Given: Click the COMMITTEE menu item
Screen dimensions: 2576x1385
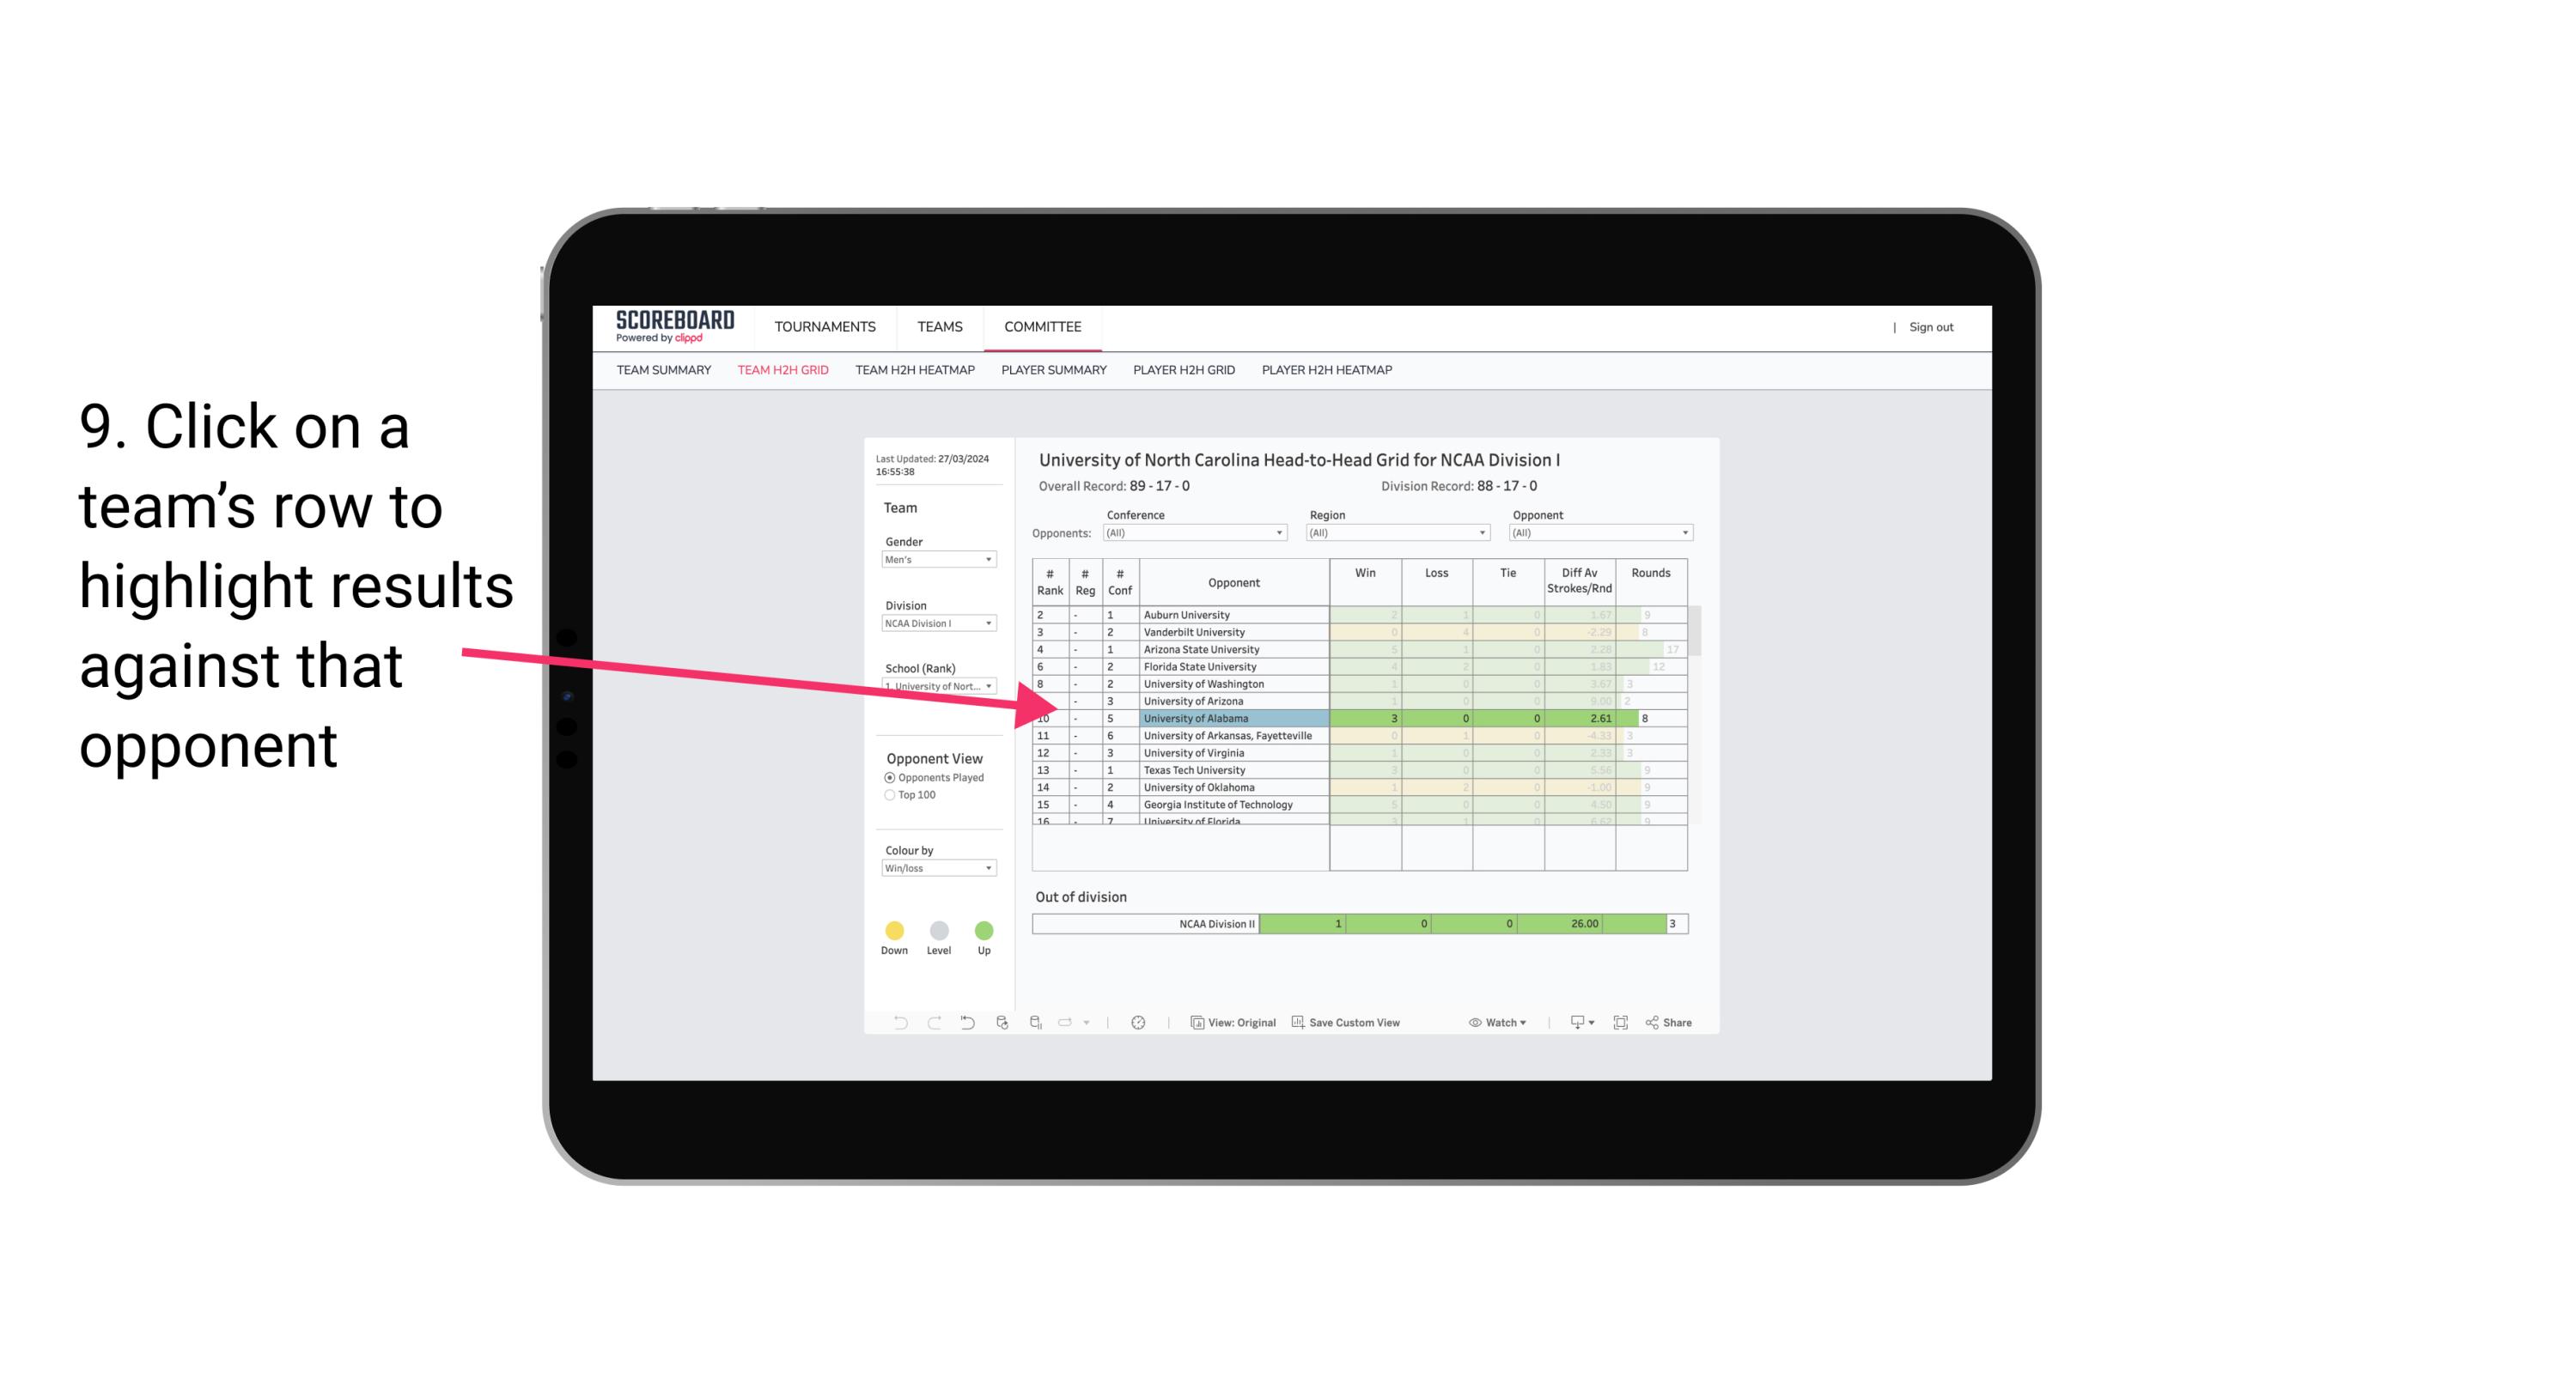Looking at the screenshot, I should (1043, 325).
